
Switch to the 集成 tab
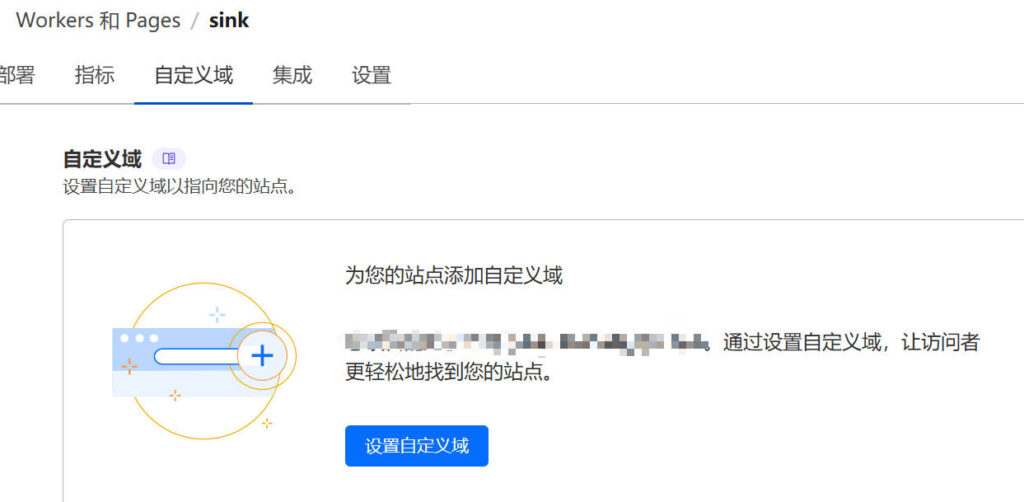(x=293, y=75)
